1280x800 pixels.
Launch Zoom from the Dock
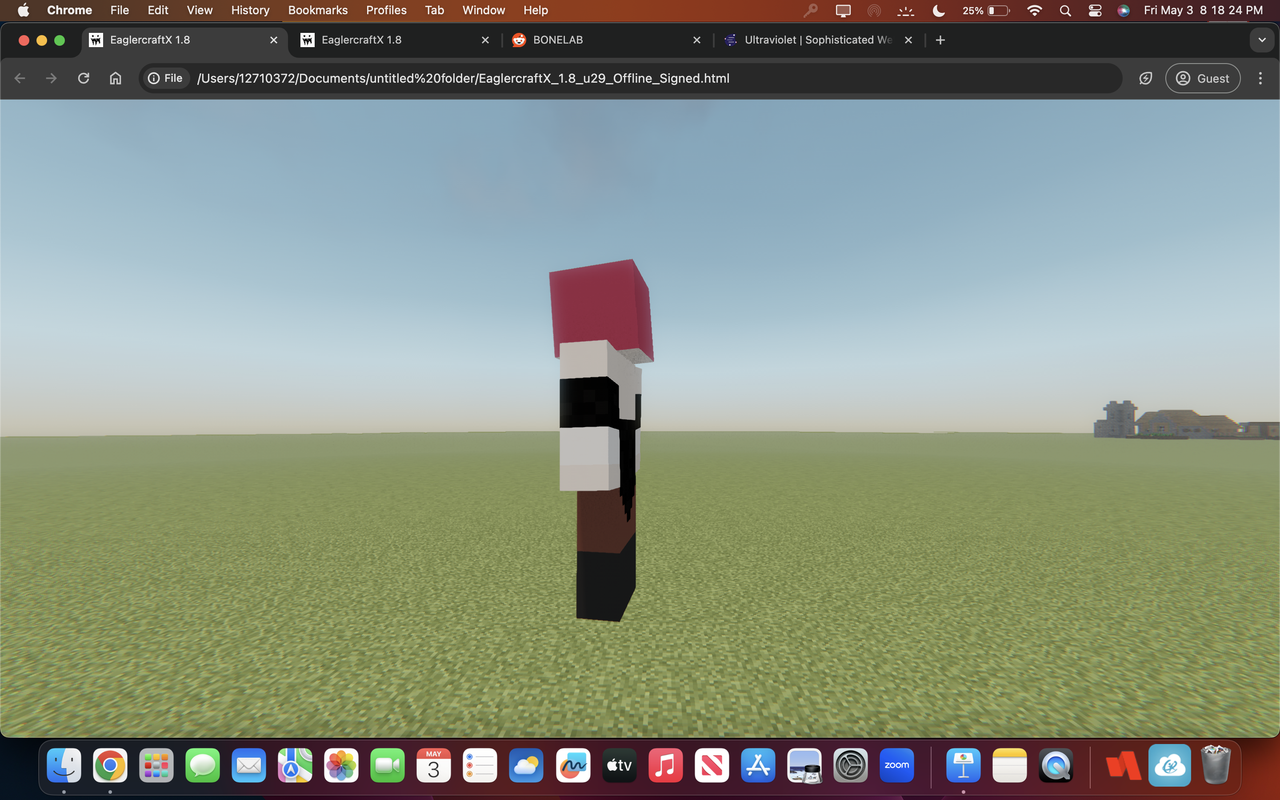[897, 766]
